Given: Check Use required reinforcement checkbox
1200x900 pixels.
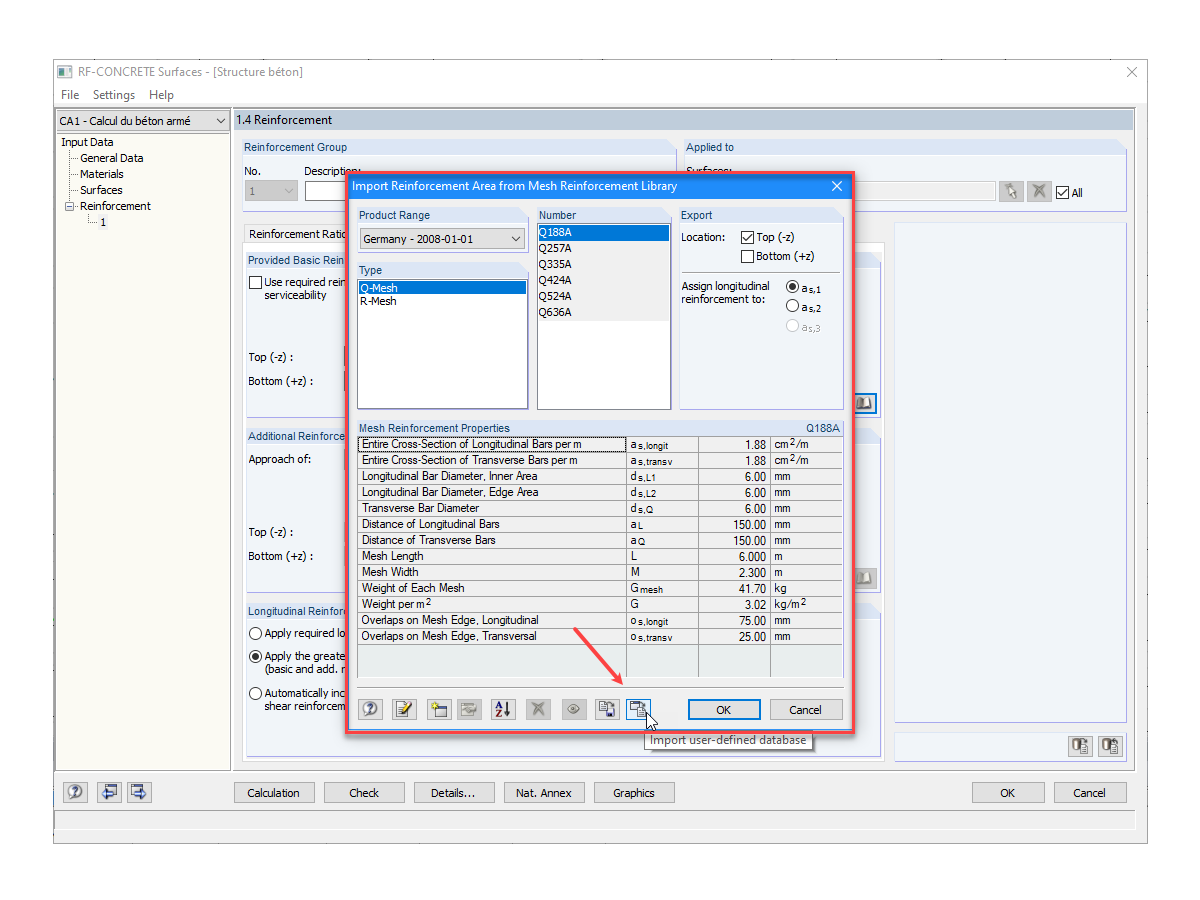Looking at the screenshot, I should [256, 283].
